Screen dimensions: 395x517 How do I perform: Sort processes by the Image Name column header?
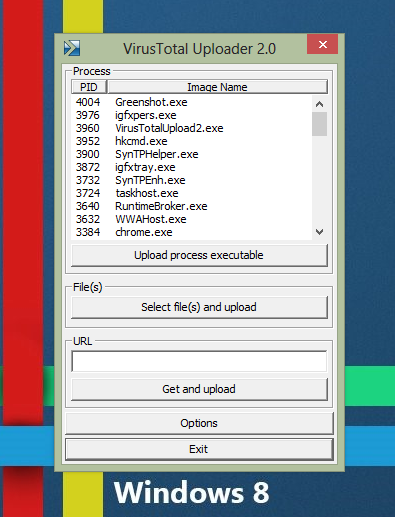click(217, 87)
